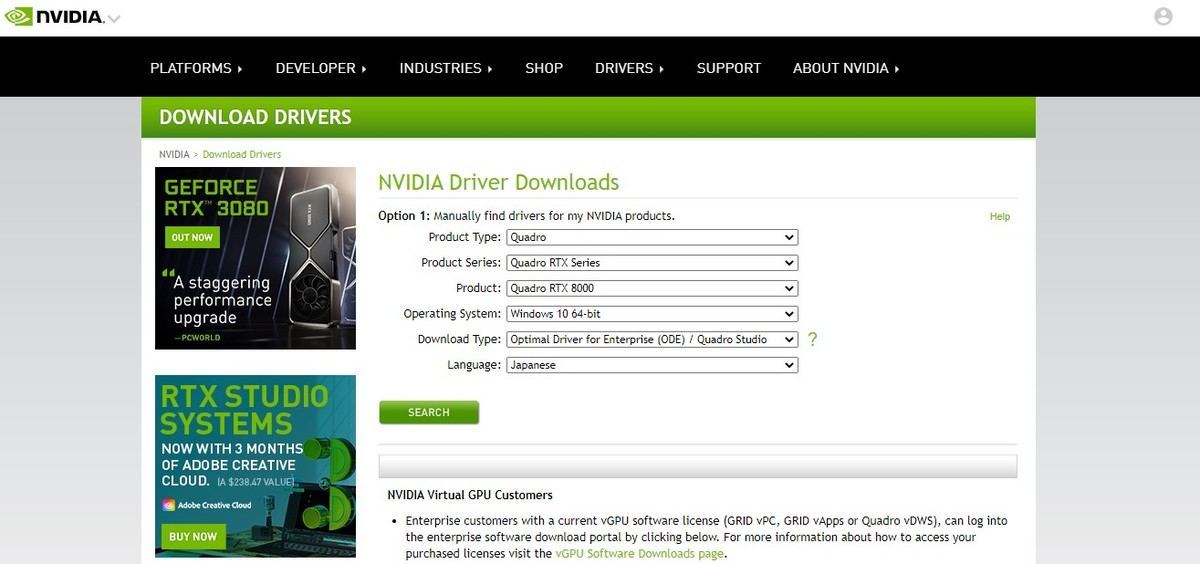
Task: Open the RTX Studio Systems ad banner
Action: click(x=255, y=466)
